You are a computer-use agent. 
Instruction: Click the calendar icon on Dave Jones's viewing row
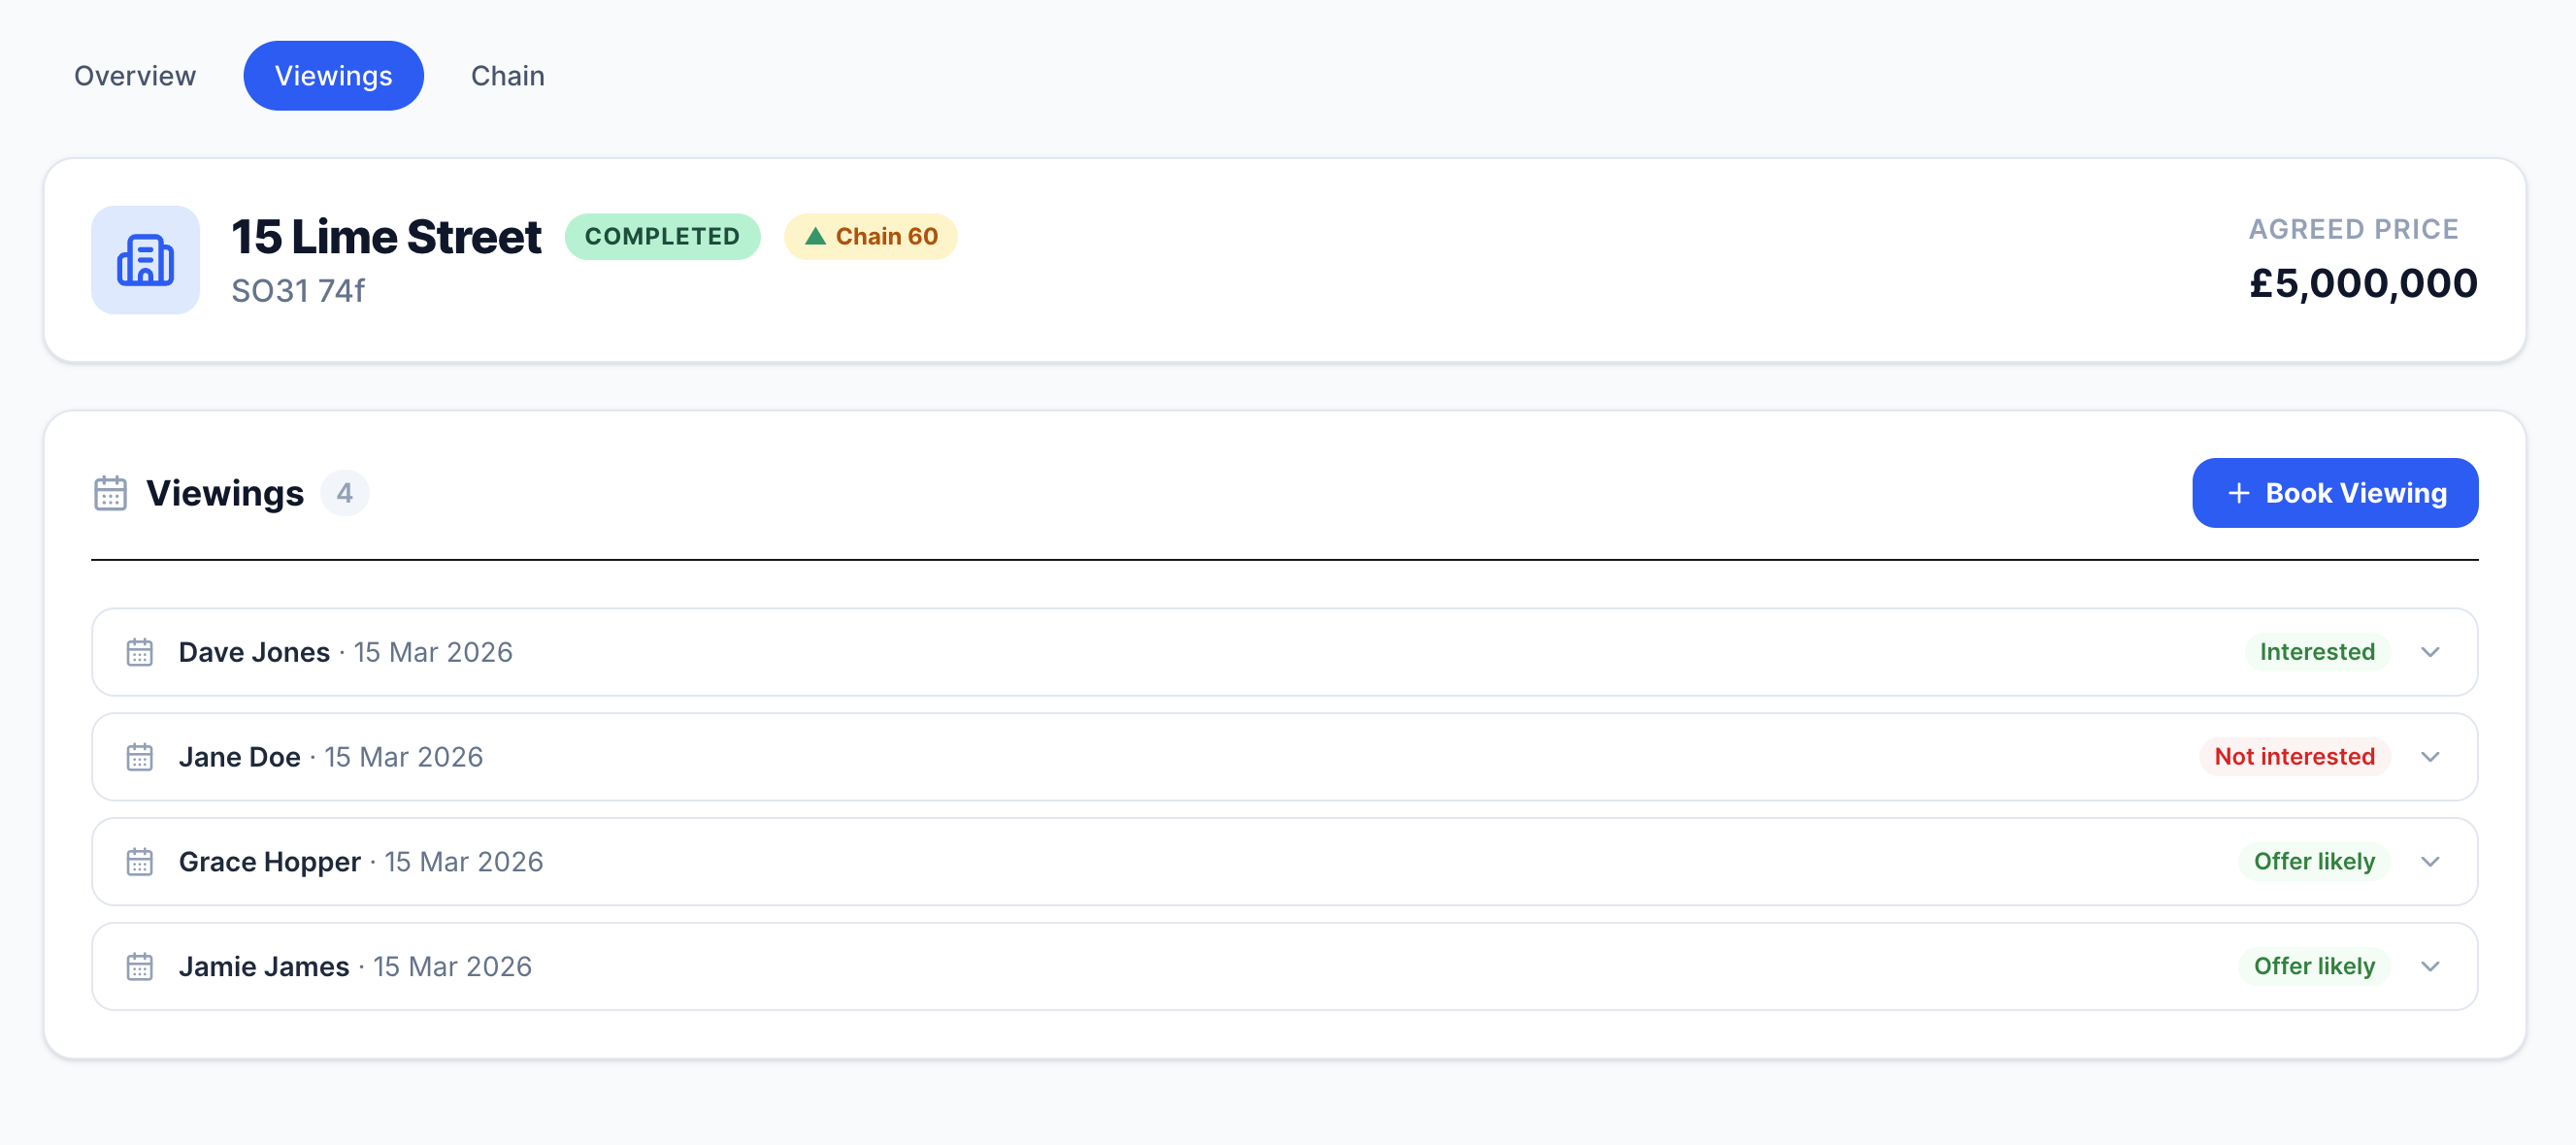140,651
